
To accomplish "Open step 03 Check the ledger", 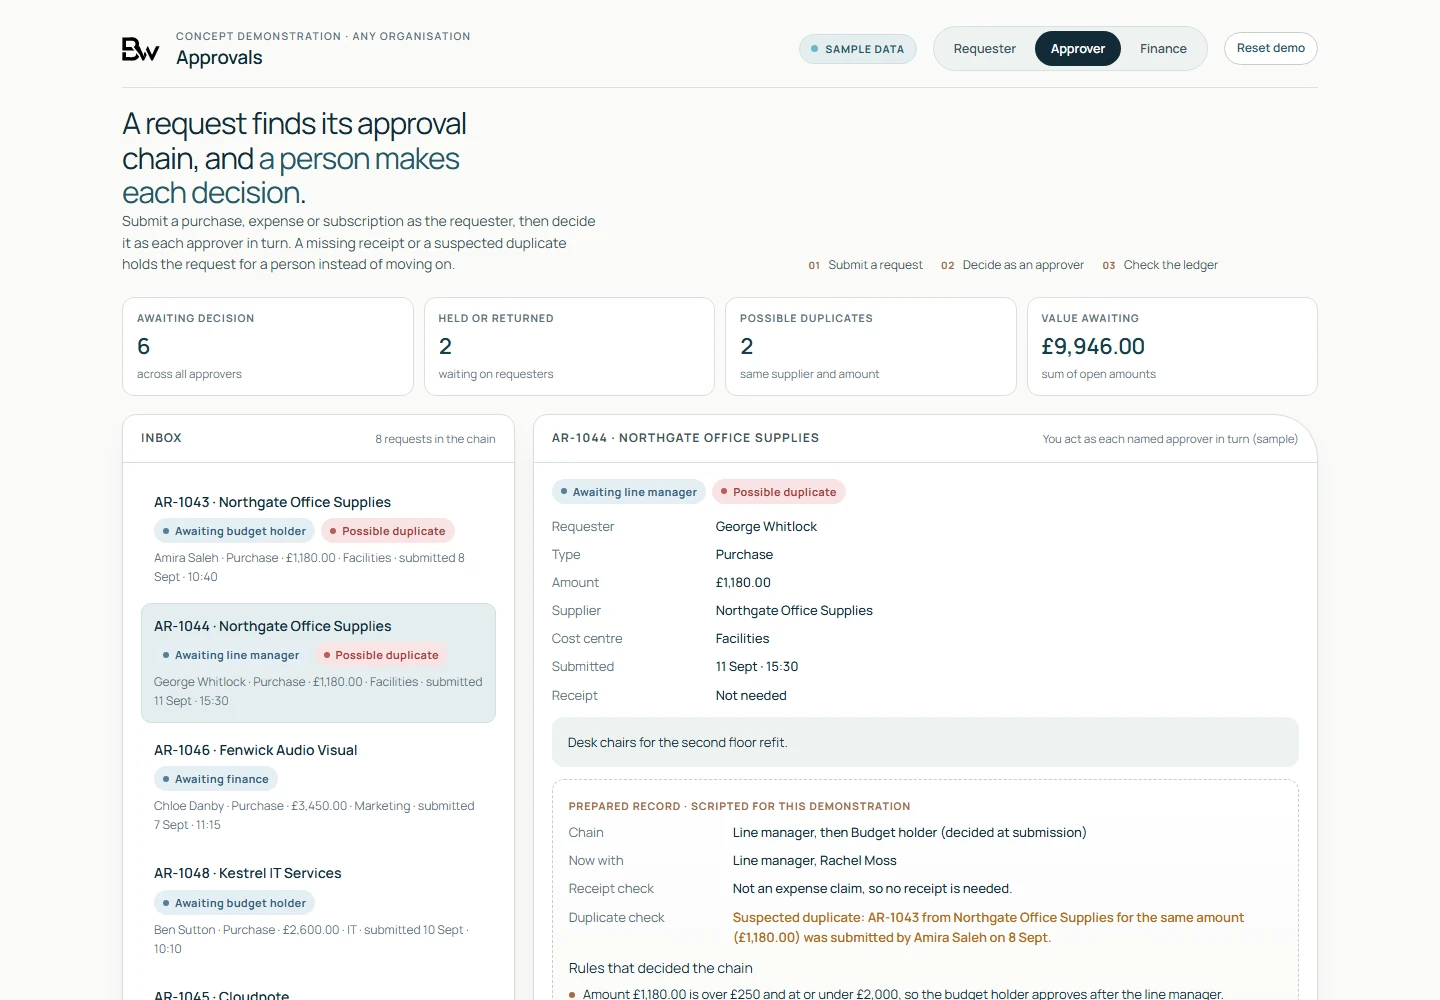I will click(1160, 265).
